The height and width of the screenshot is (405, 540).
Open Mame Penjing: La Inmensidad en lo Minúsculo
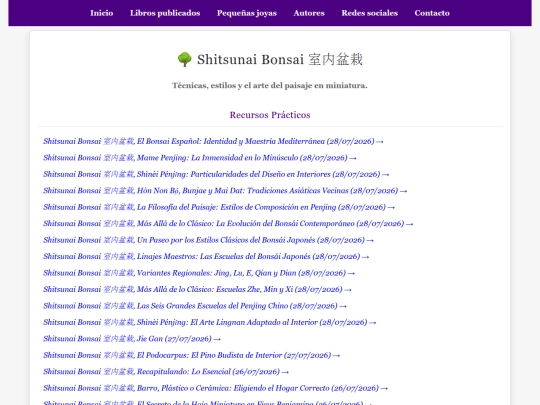pyautogui.click(x=200, y=158)
